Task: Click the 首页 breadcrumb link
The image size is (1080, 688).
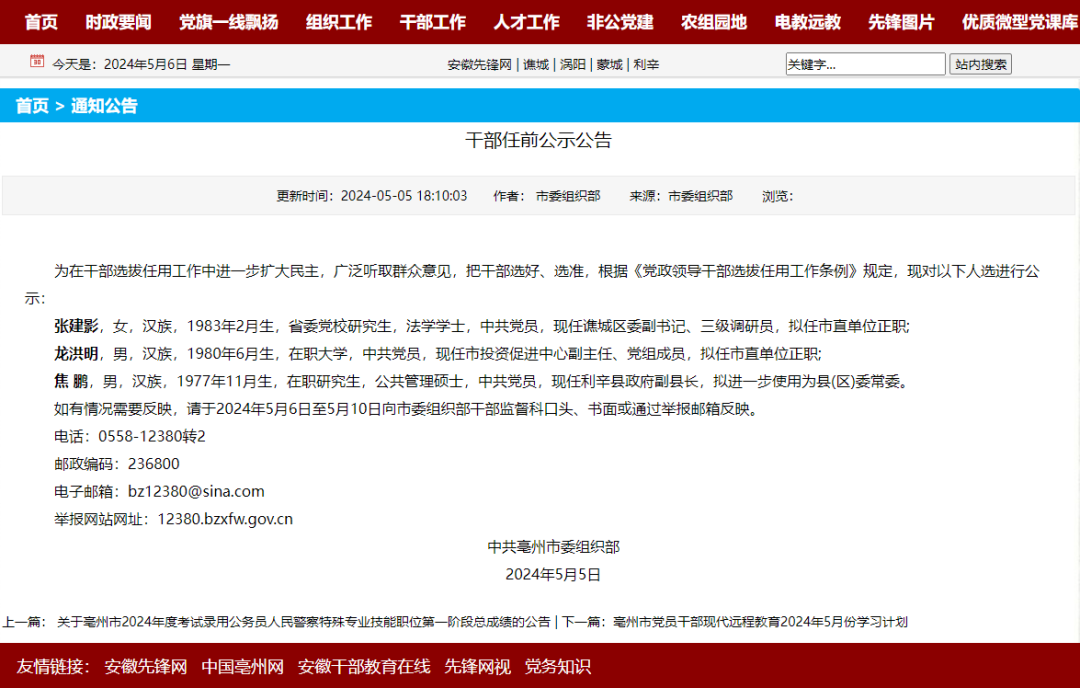Action: click(32, 106)
